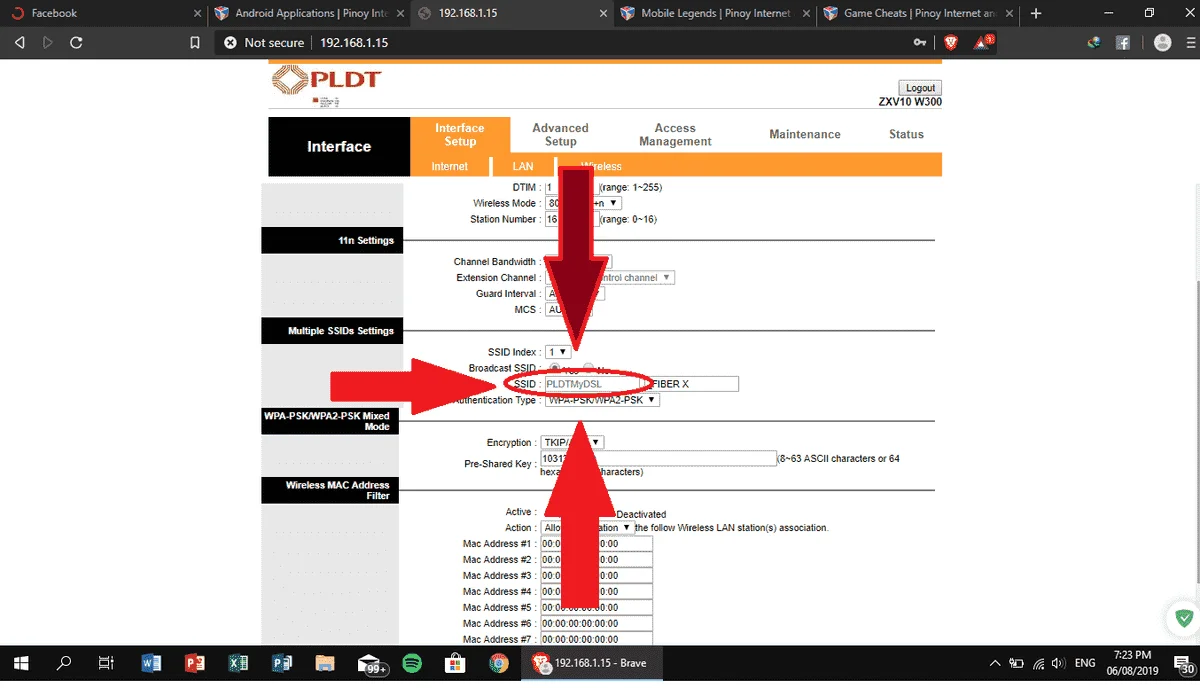The image size is (1200, 688).
Task: Open the Publisher app on the taskbar
Action: (x=281, y=662)
